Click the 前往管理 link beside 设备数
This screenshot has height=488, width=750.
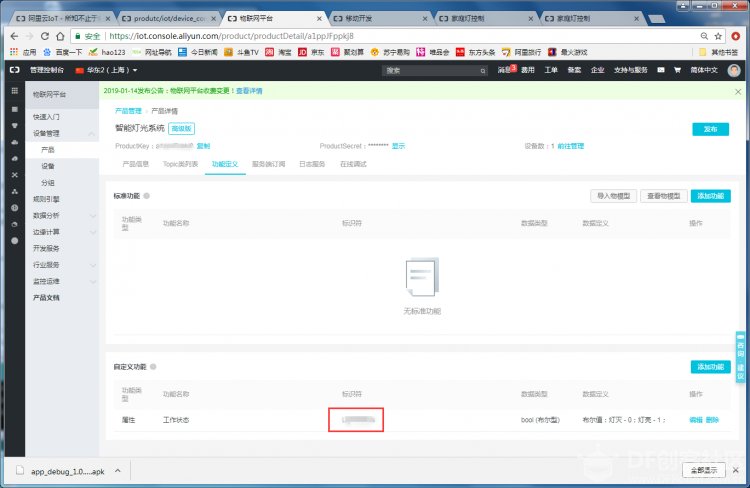571,146
